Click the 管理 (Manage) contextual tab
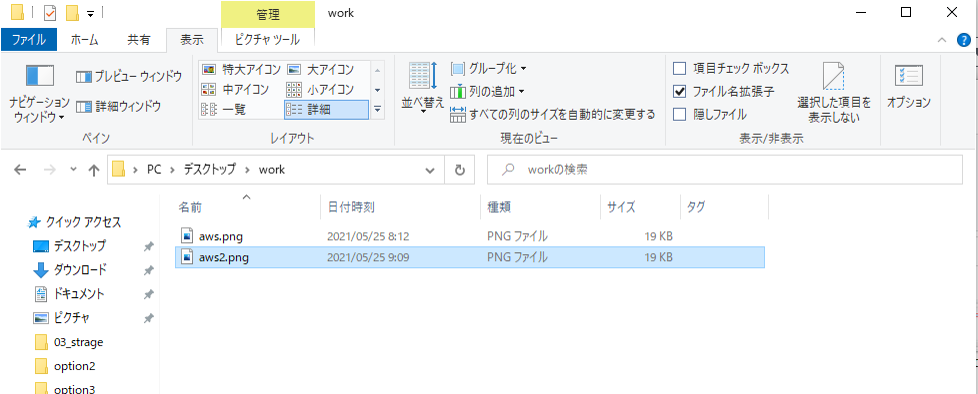 [268, 14]
